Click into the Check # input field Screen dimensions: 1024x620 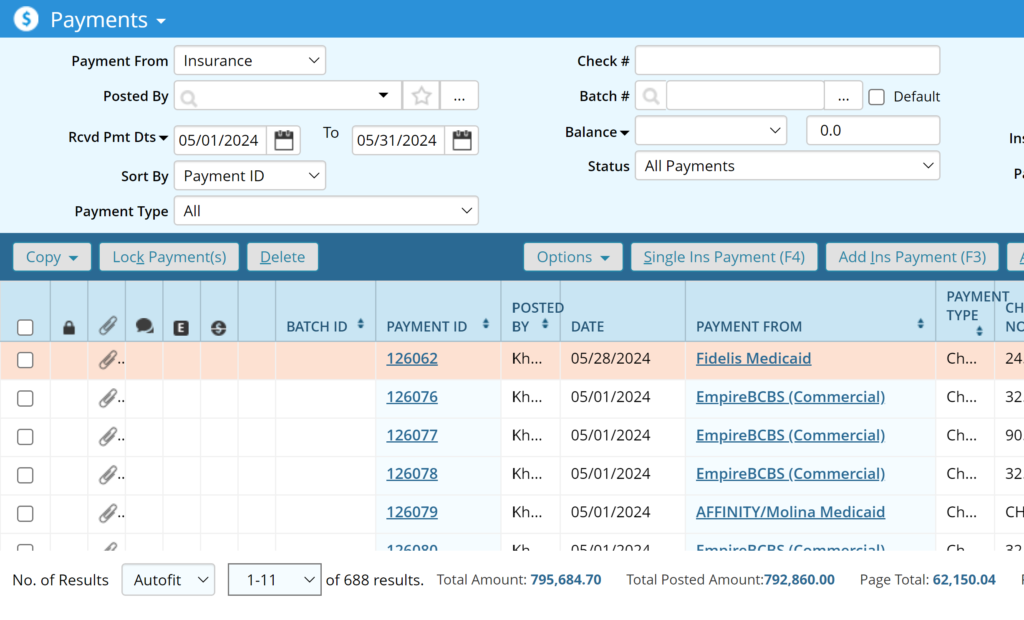(787, 61)
